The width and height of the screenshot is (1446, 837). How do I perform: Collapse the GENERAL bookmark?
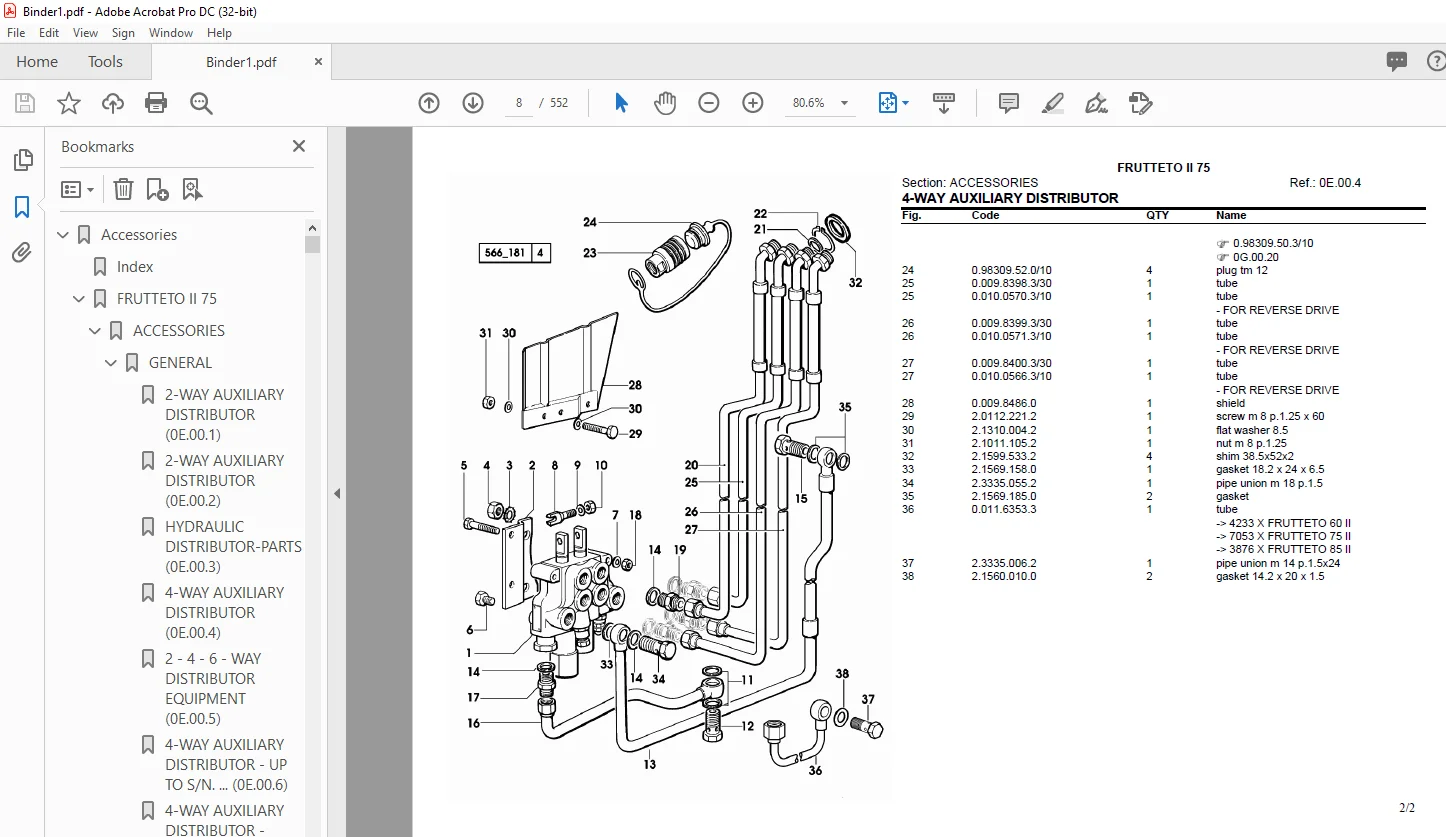click(111, 363)
